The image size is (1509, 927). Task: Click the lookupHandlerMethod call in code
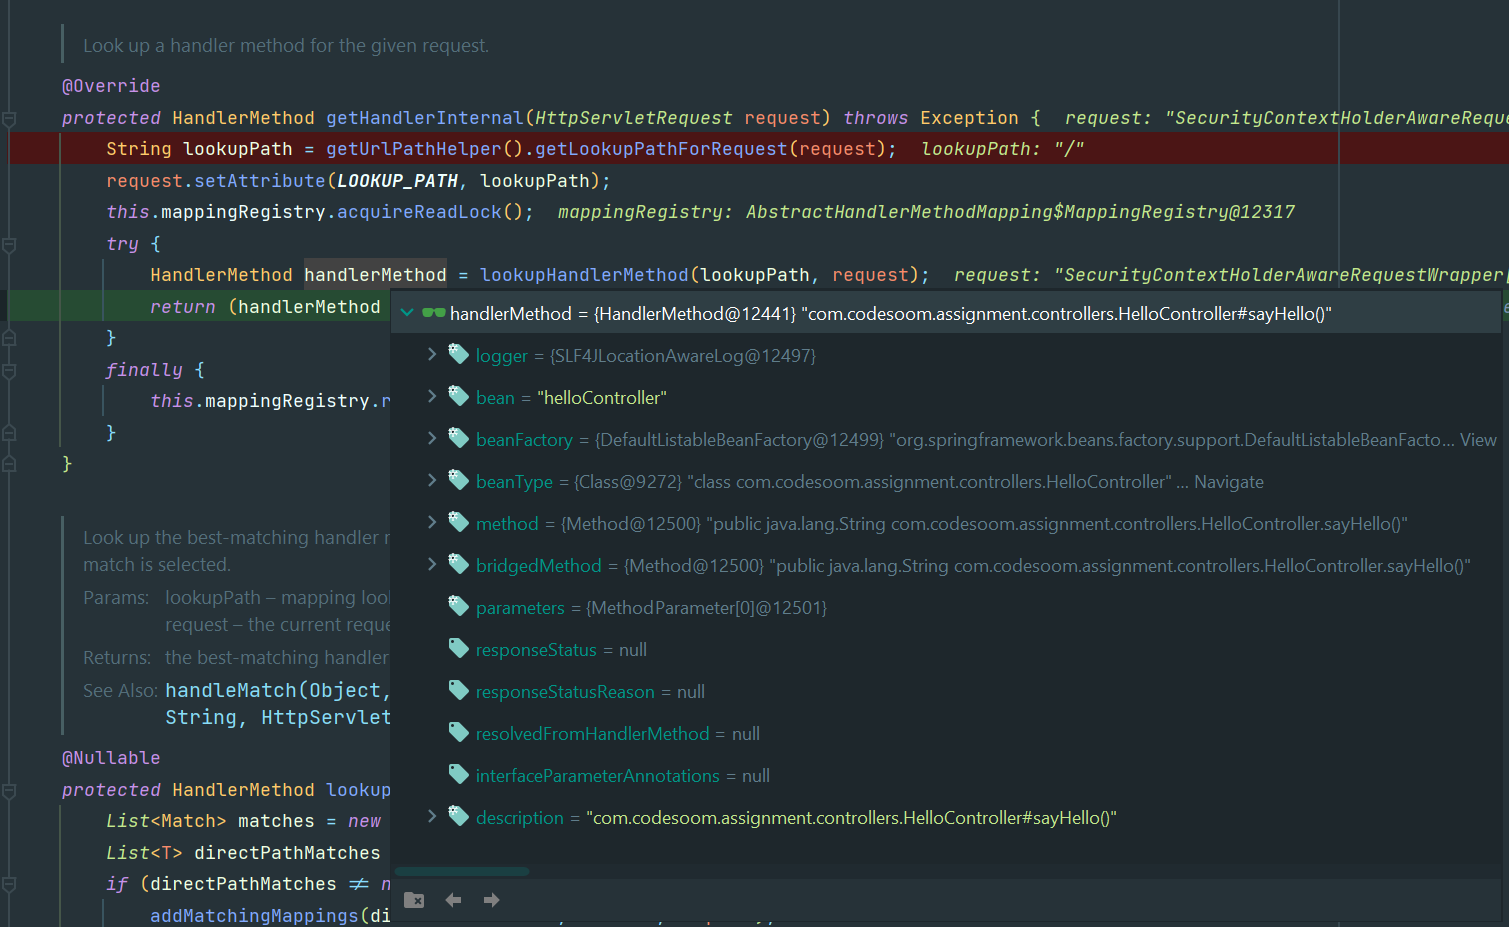(x=584, y=275)
